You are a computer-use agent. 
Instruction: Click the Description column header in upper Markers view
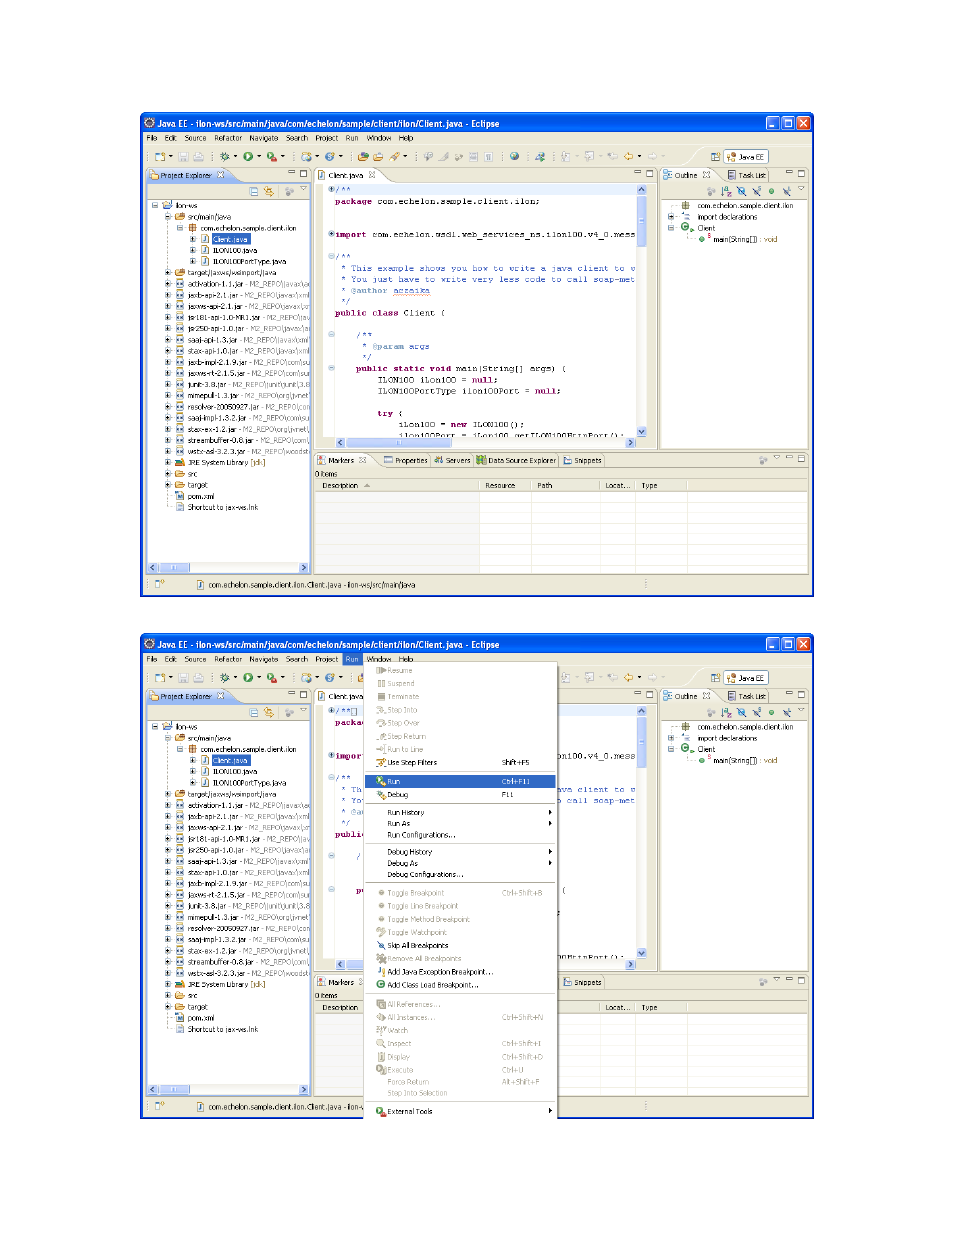(396, 485)
